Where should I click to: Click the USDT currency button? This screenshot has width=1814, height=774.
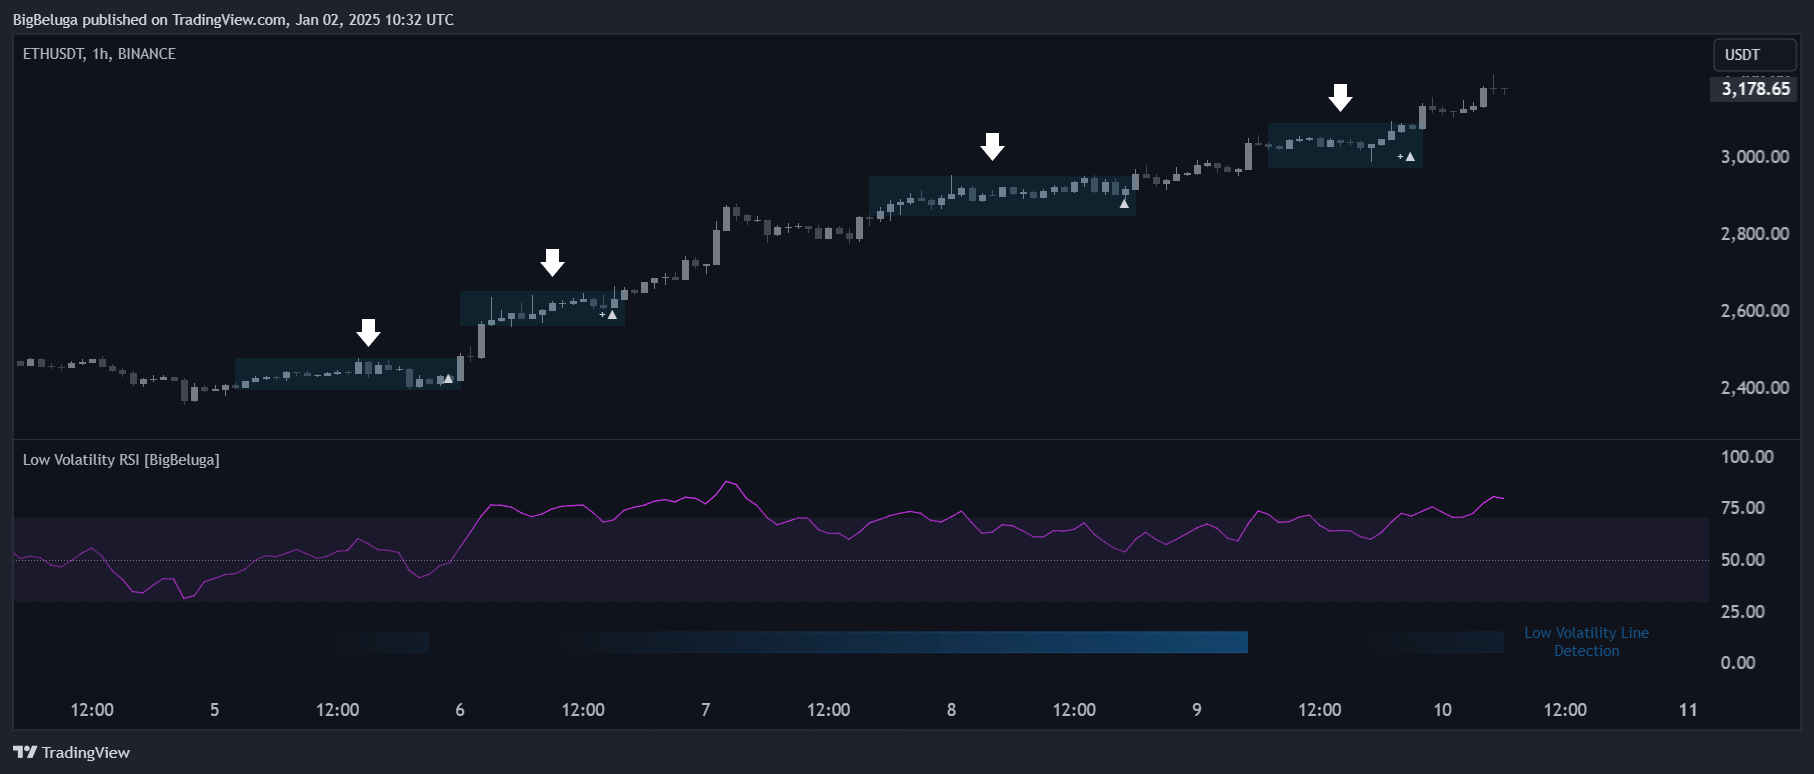tap(1754, 55)
